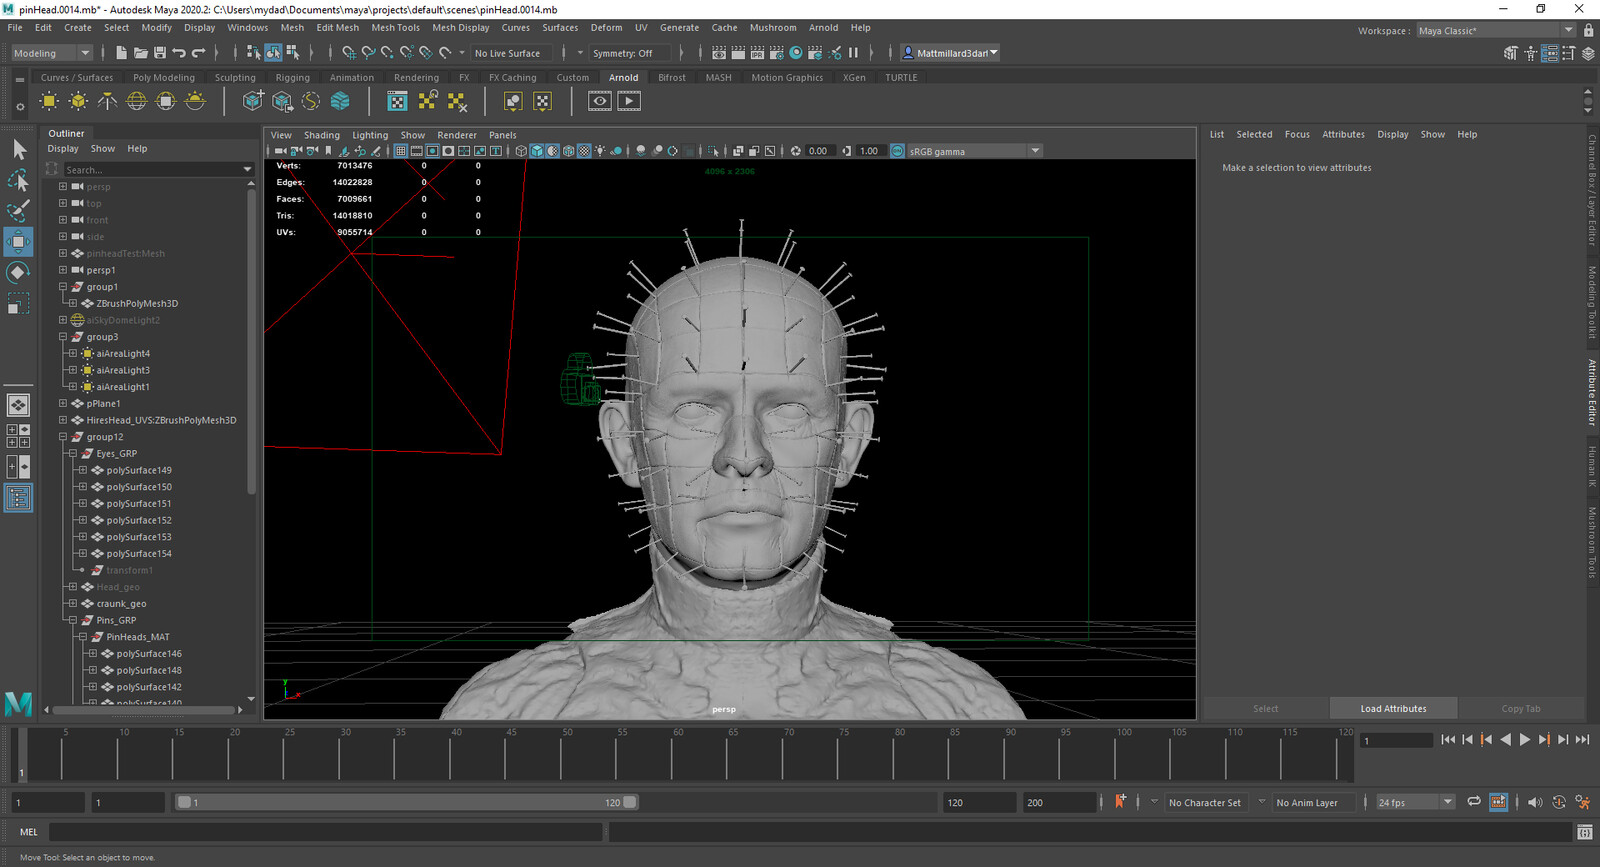
Task: Toggle Outliner panel layout icon
Action: coord(19,498)
